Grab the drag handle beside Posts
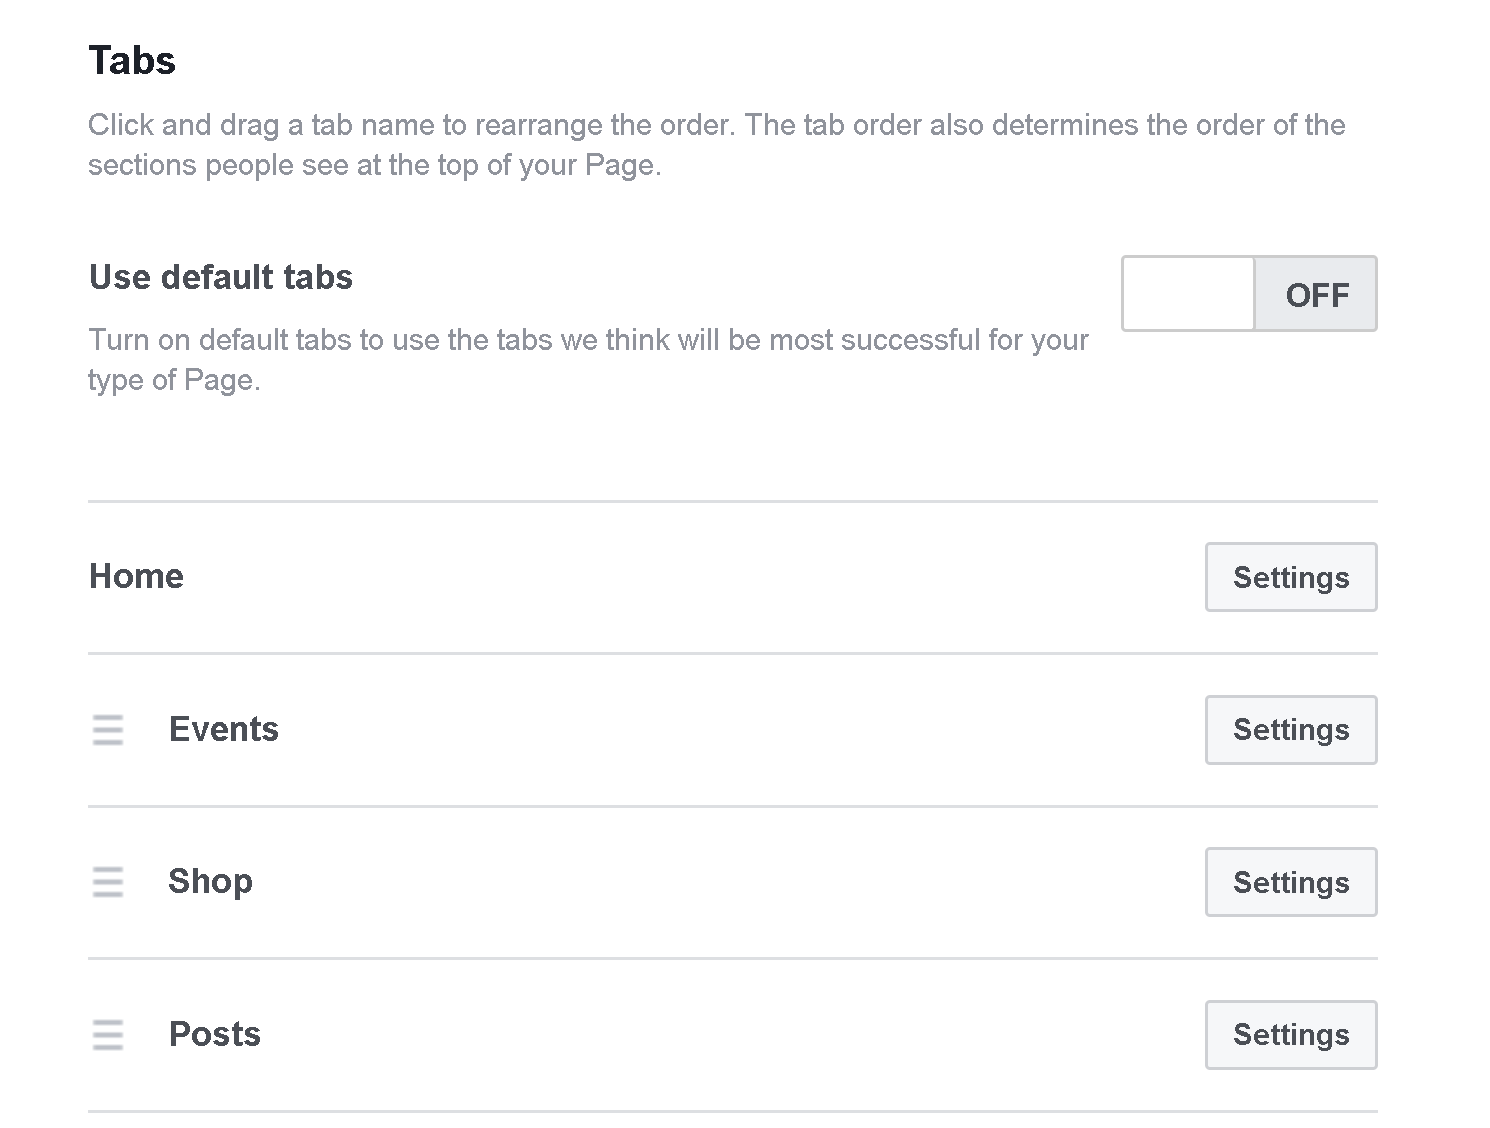Screen dimensions: 1490x1128 tap(108, 1035)
